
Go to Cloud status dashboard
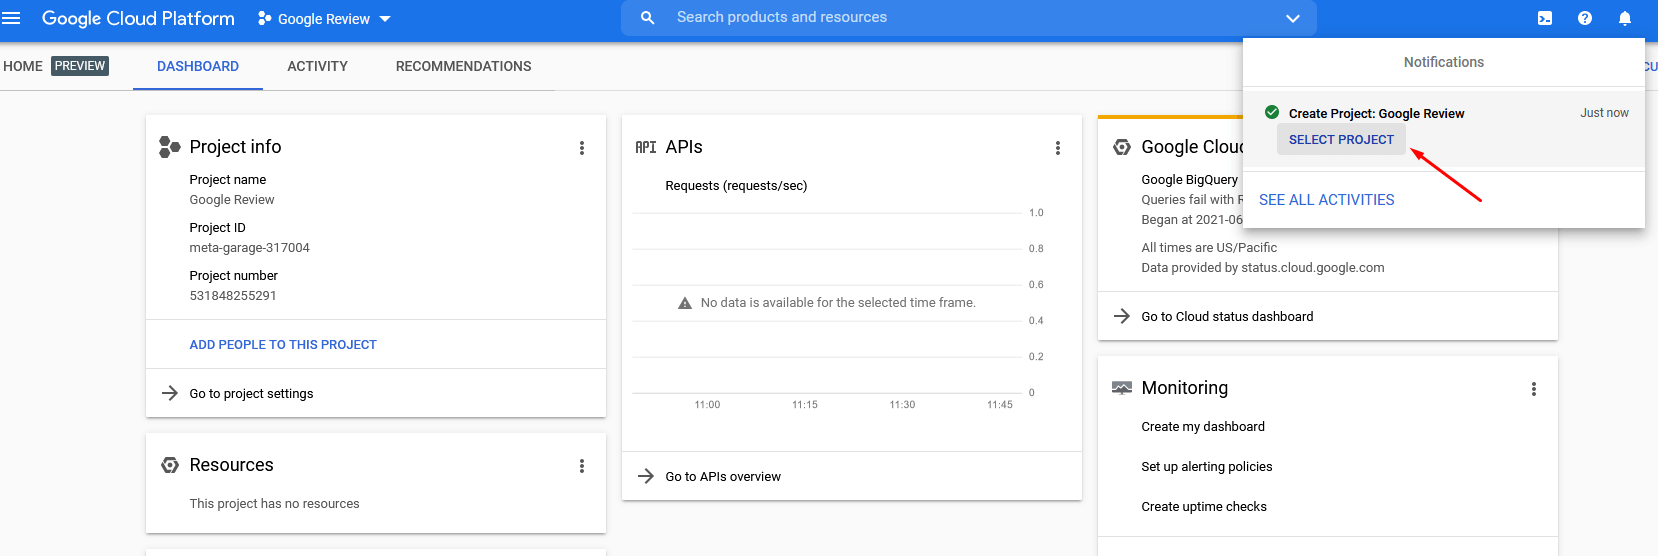coord(1228,317)
